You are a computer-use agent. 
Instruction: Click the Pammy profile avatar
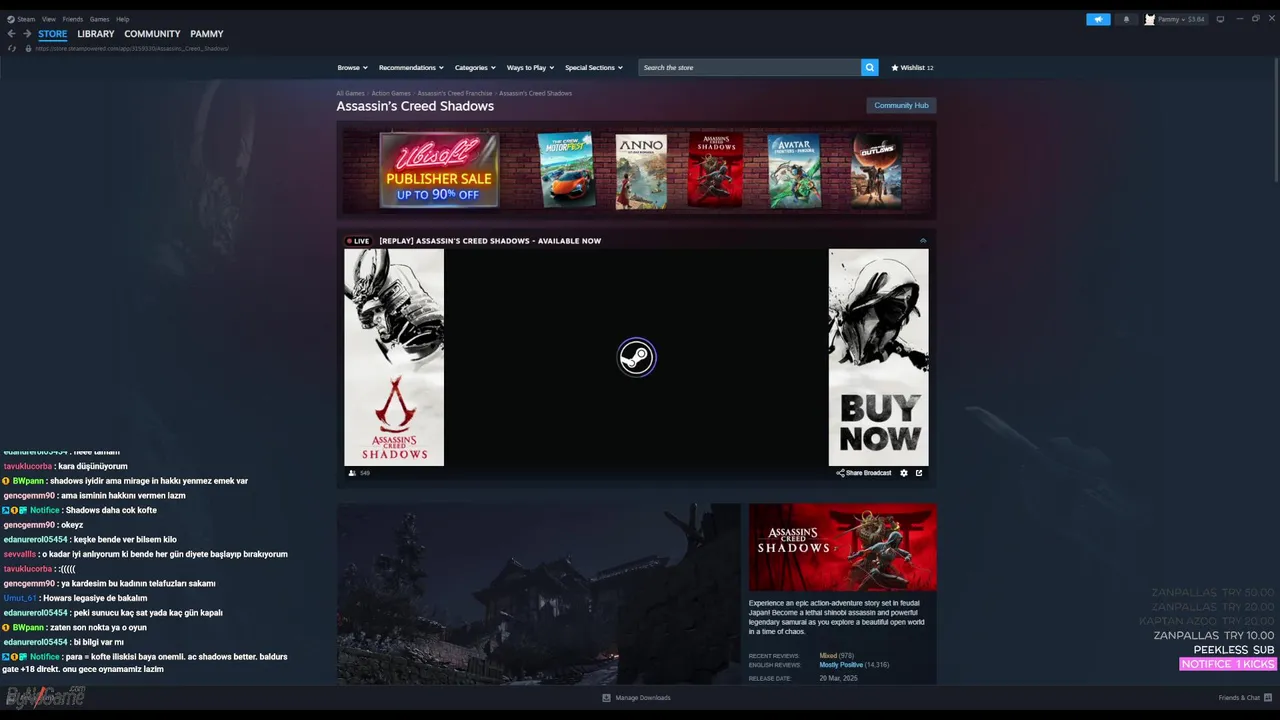pyautogui.click(x=1150, y=19)
